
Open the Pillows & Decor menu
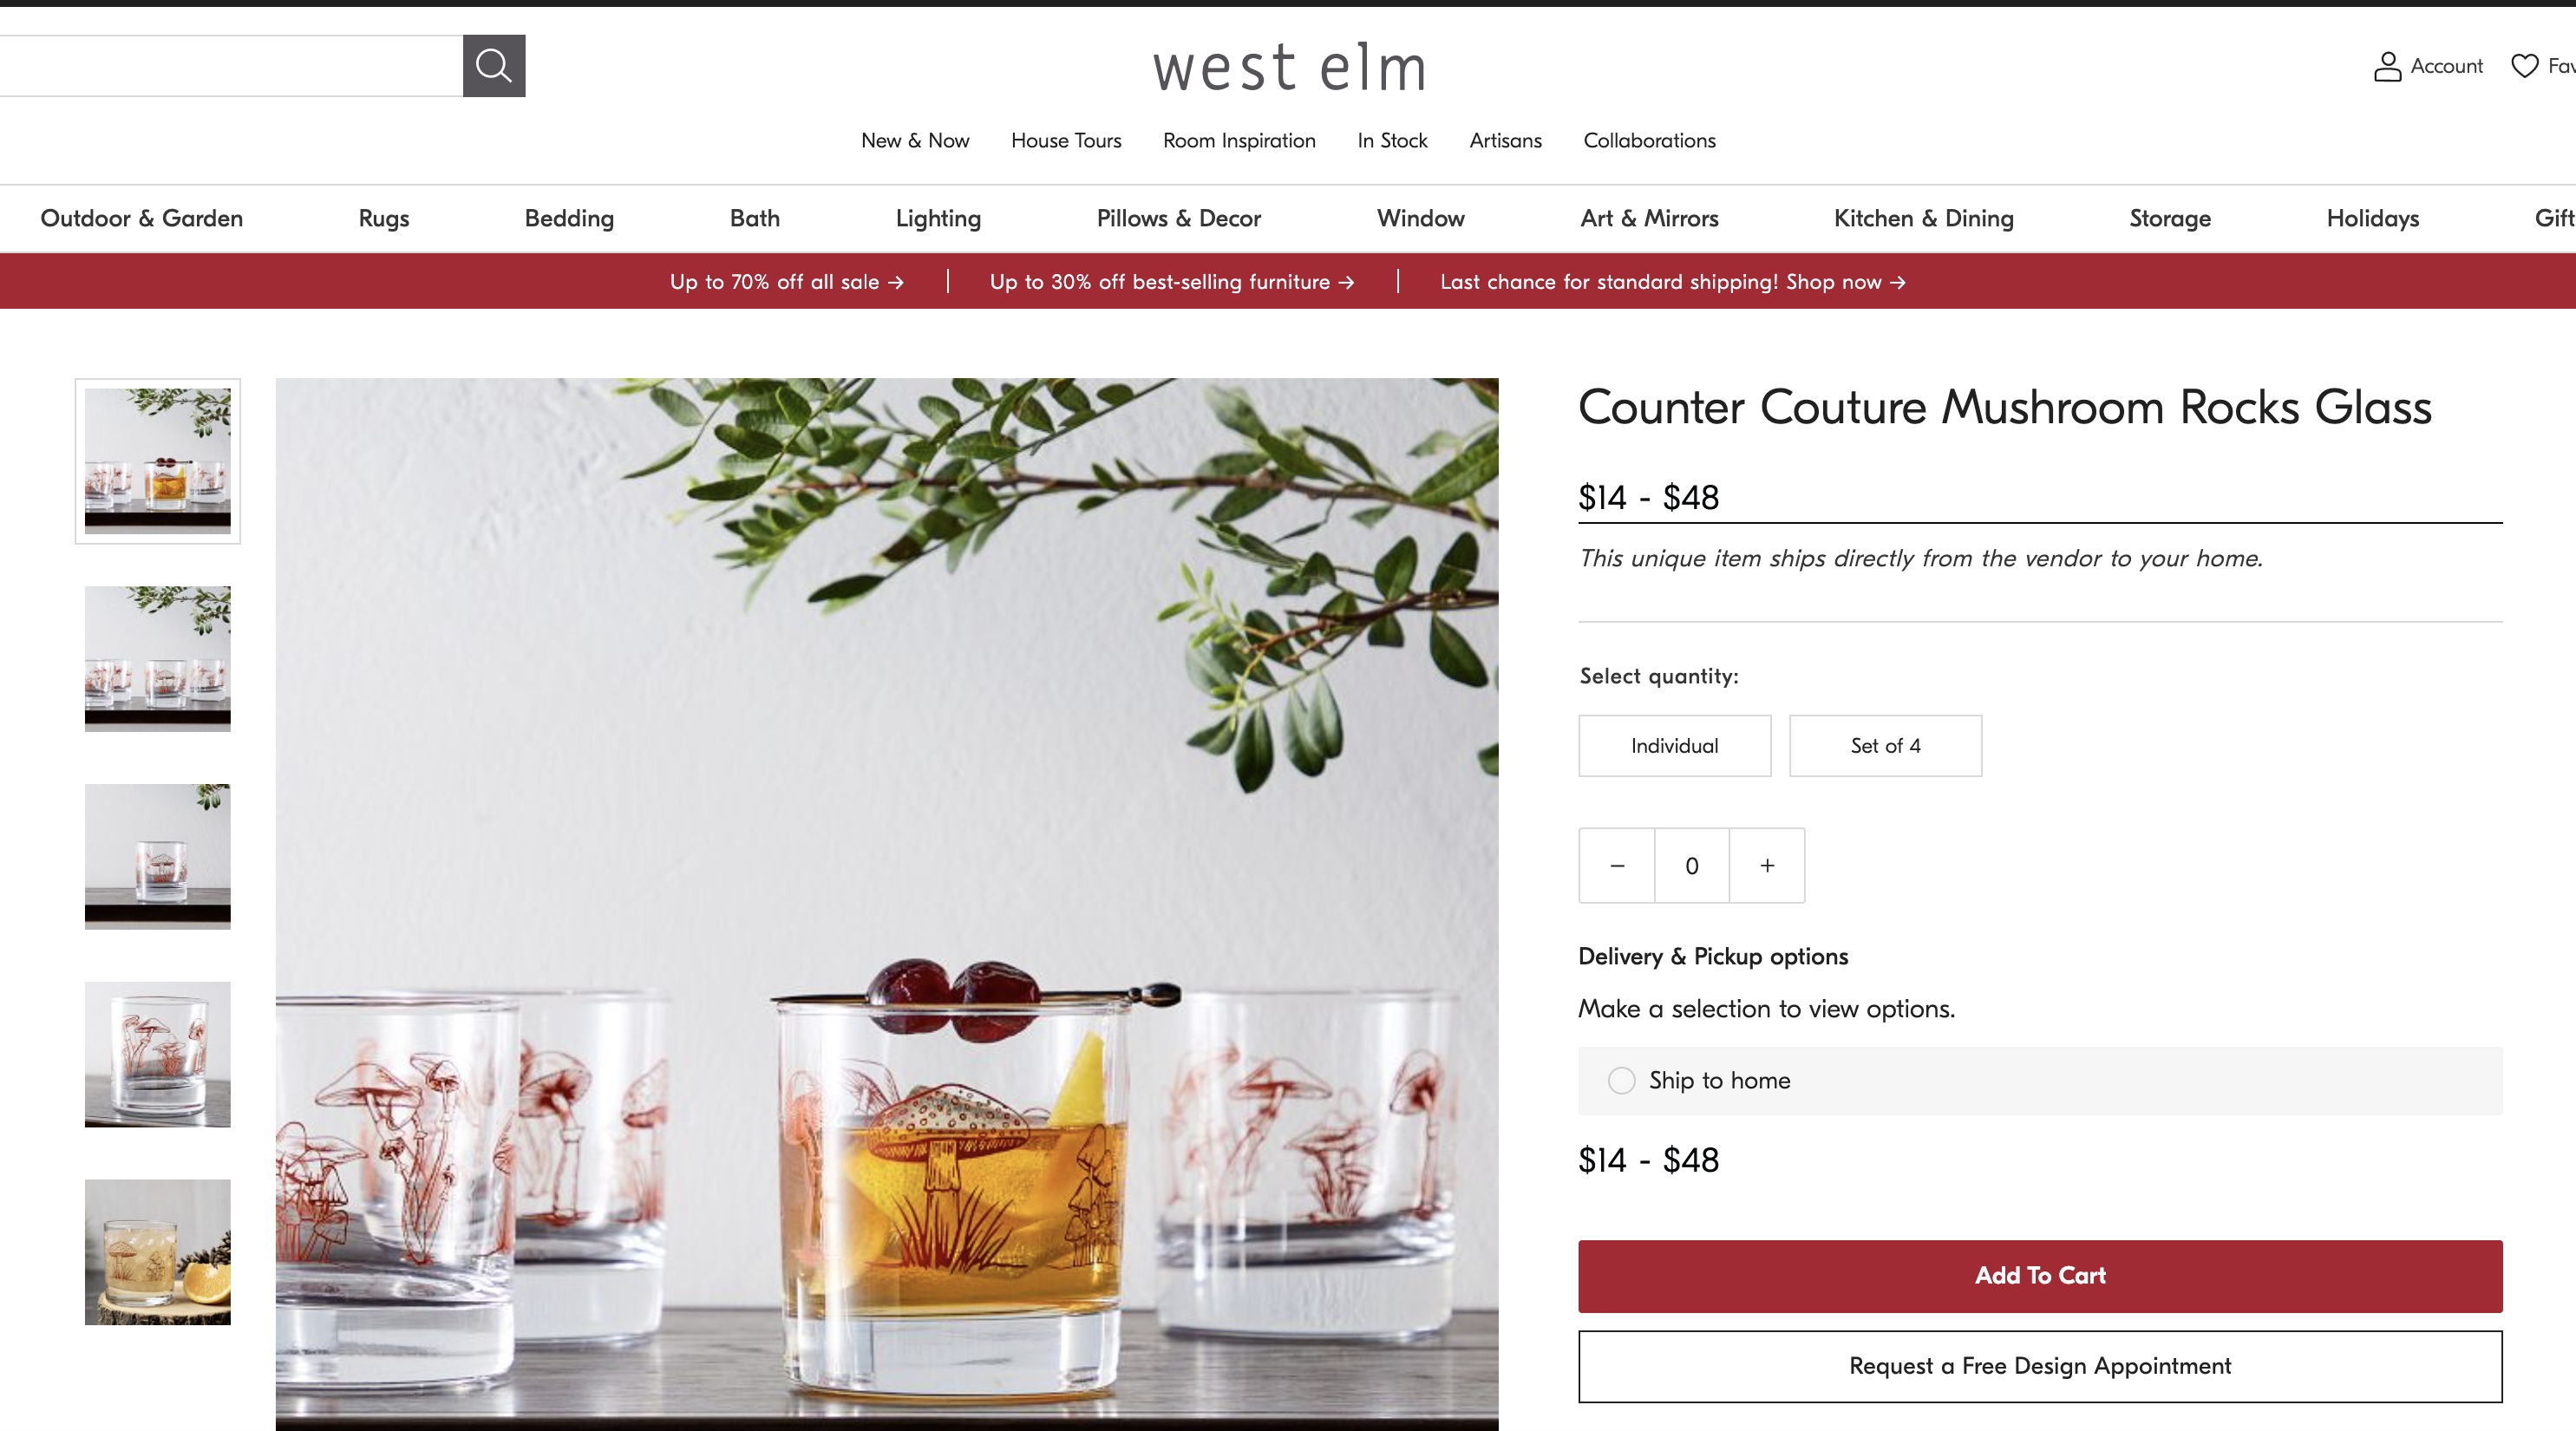[x=1178, y=218]
